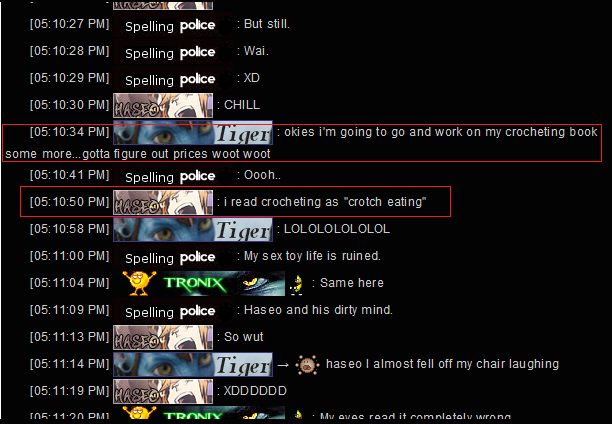Click the timestamp 05:10:34 PM
This screenshot has height=424, width=612.
click(x=69, y=132)
